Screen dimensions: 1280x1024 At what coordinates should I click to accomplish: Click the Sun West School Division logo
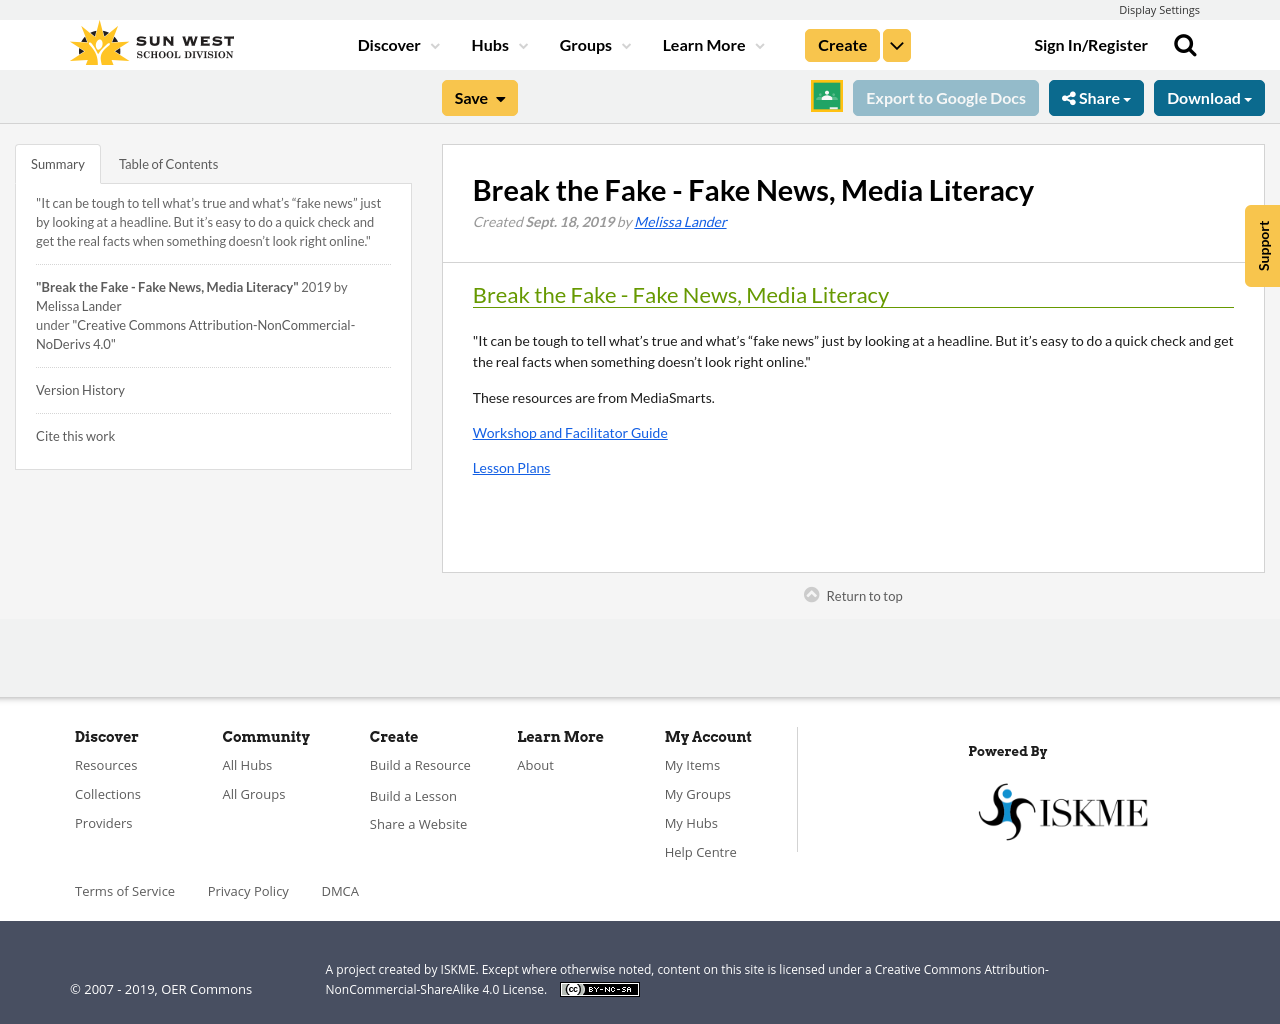pos(150,41)
